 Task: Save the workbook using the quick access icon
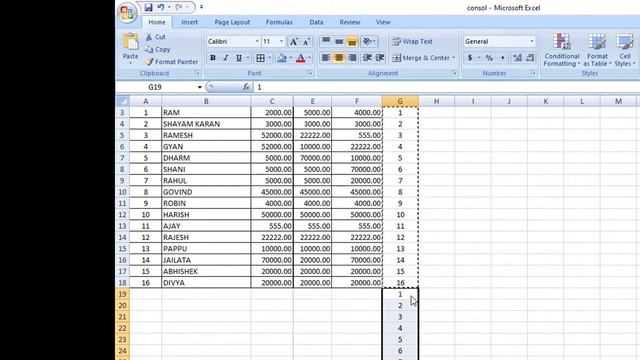tap(148, 7)
